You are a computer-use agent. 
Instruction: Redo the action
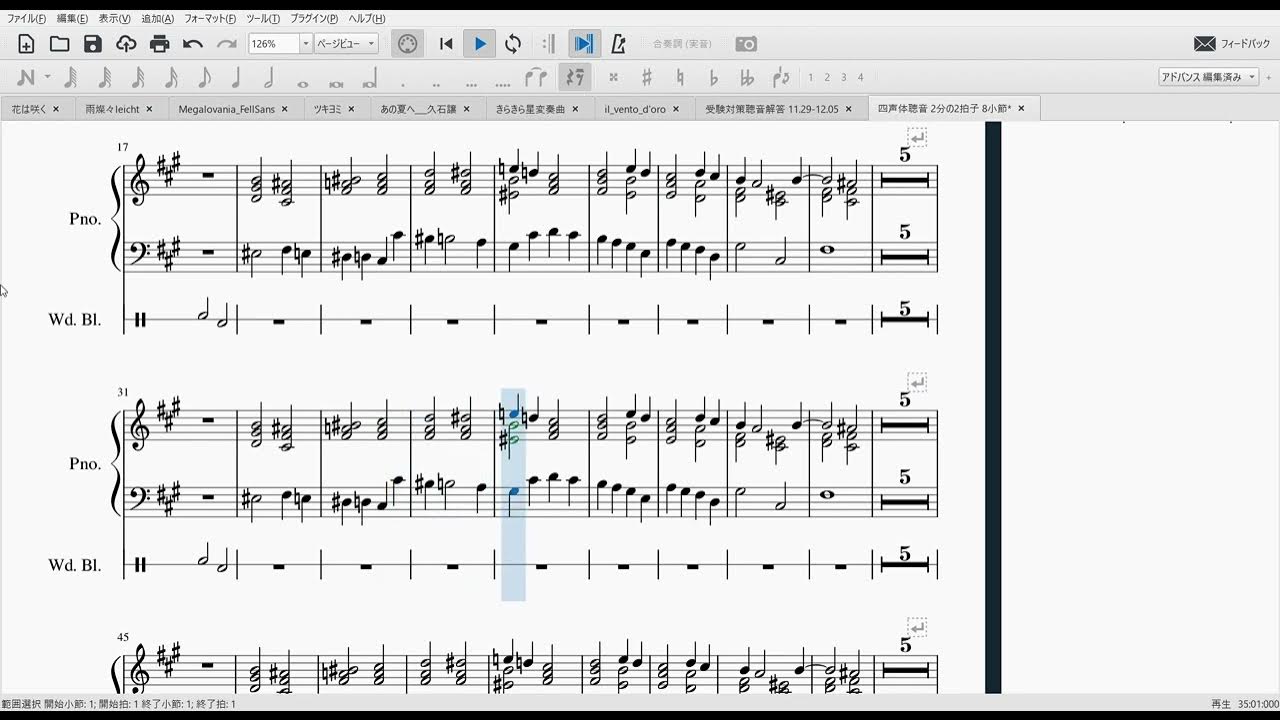coord(227,44)
